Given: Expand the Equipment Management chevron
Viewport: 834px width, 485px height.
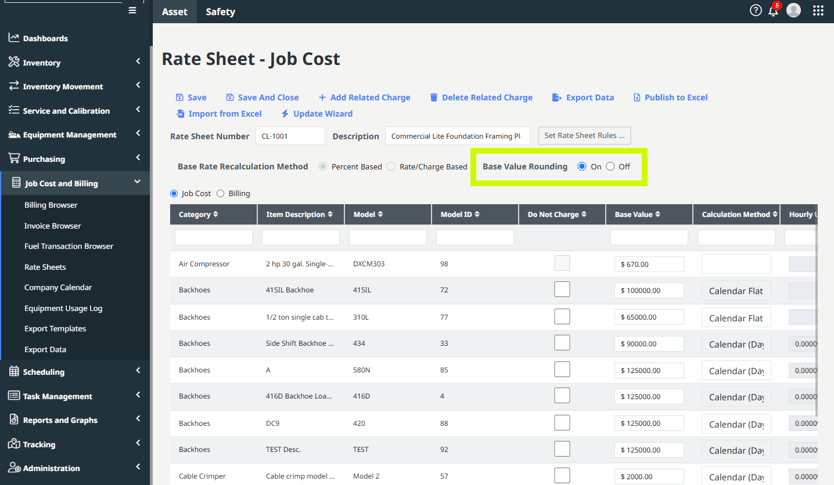Looking at the screenshot, I should pyautogui.click(x=138, y=133).
